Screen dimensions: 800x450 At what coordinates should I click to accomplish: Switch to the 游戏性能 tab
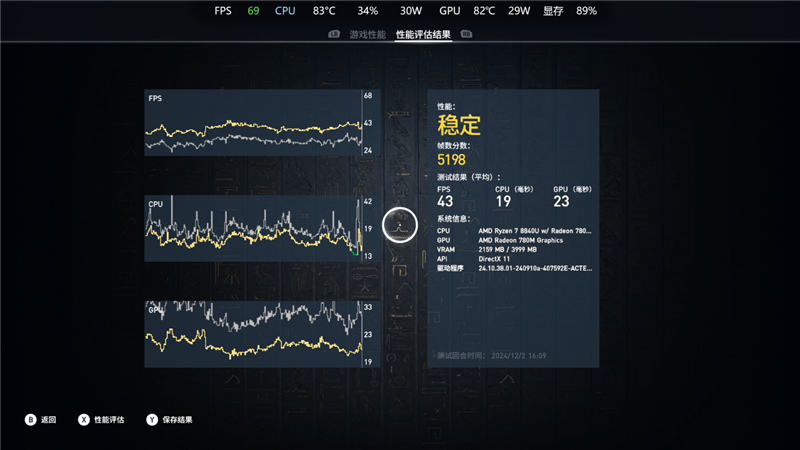(x=367, y=35)
